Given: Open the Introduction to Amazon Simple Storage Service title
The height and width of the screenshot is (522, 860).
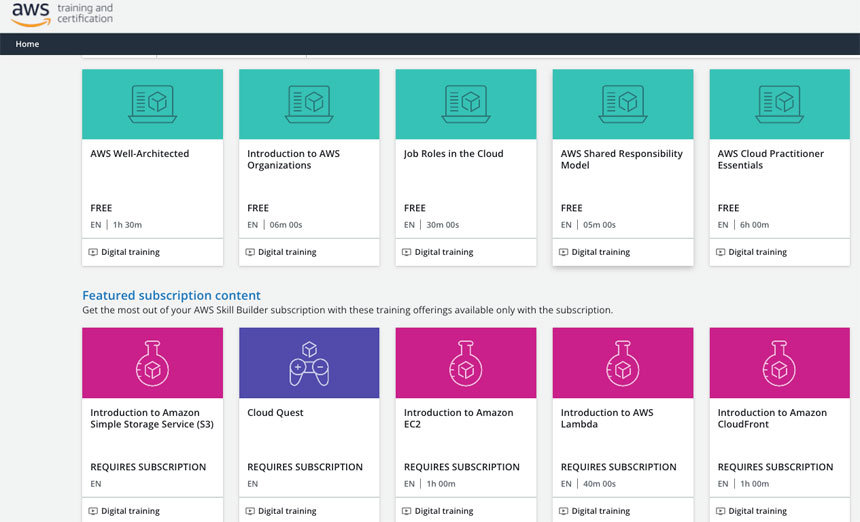Looking at the screenshot, I should 151,419.
